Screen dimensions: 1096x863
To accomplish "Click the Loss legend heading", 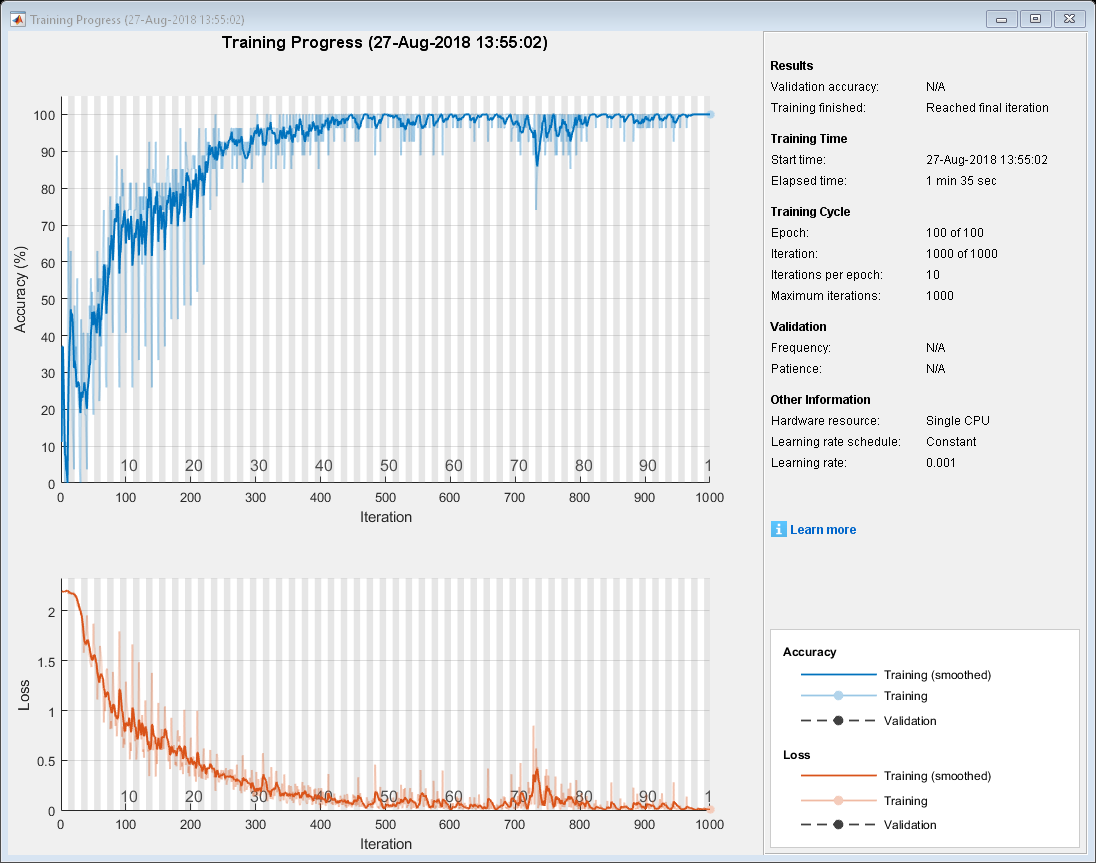I will tap(796, 755).
